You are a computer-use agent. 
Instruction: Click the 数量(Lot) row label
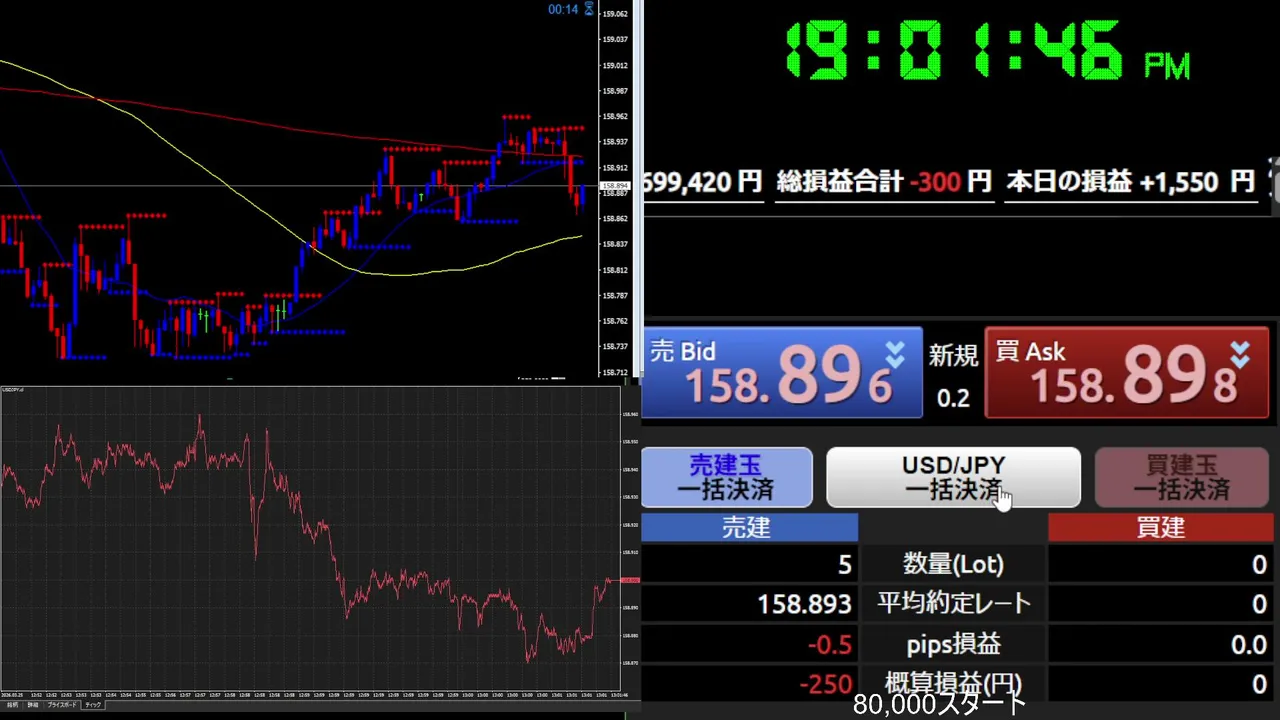click(x=953, y=565)
